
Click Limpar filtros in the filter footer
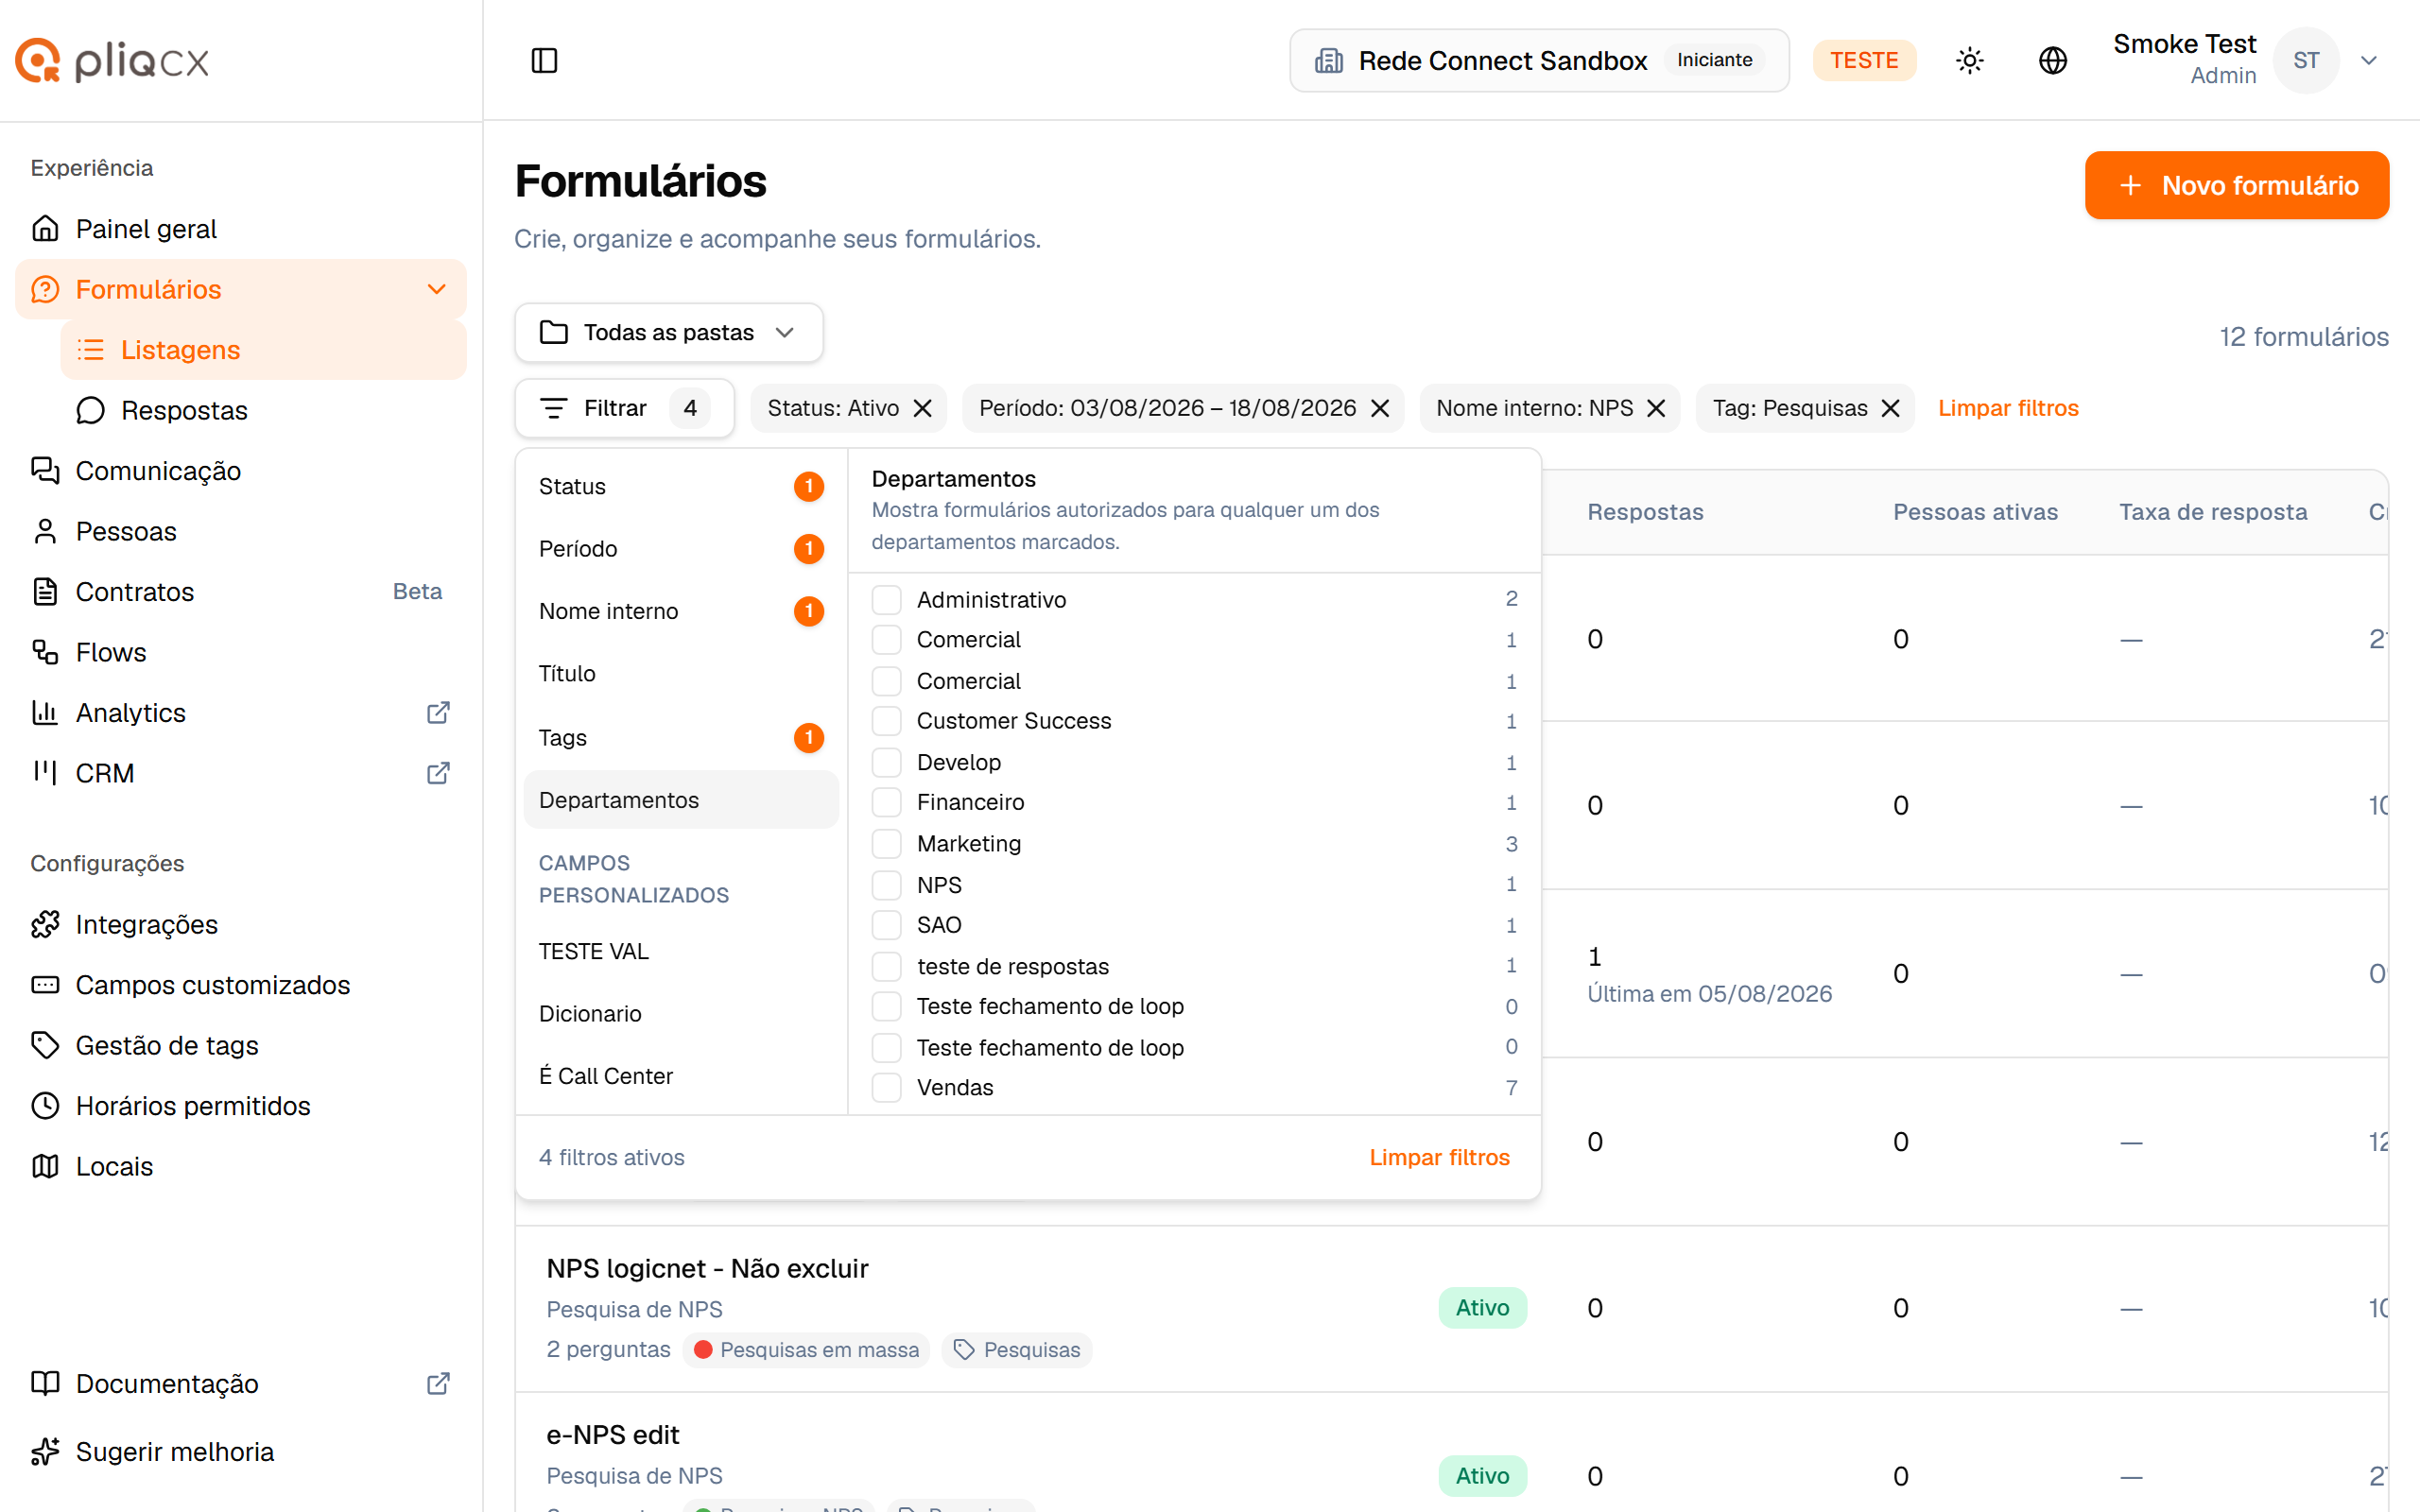[1439, 1157]
